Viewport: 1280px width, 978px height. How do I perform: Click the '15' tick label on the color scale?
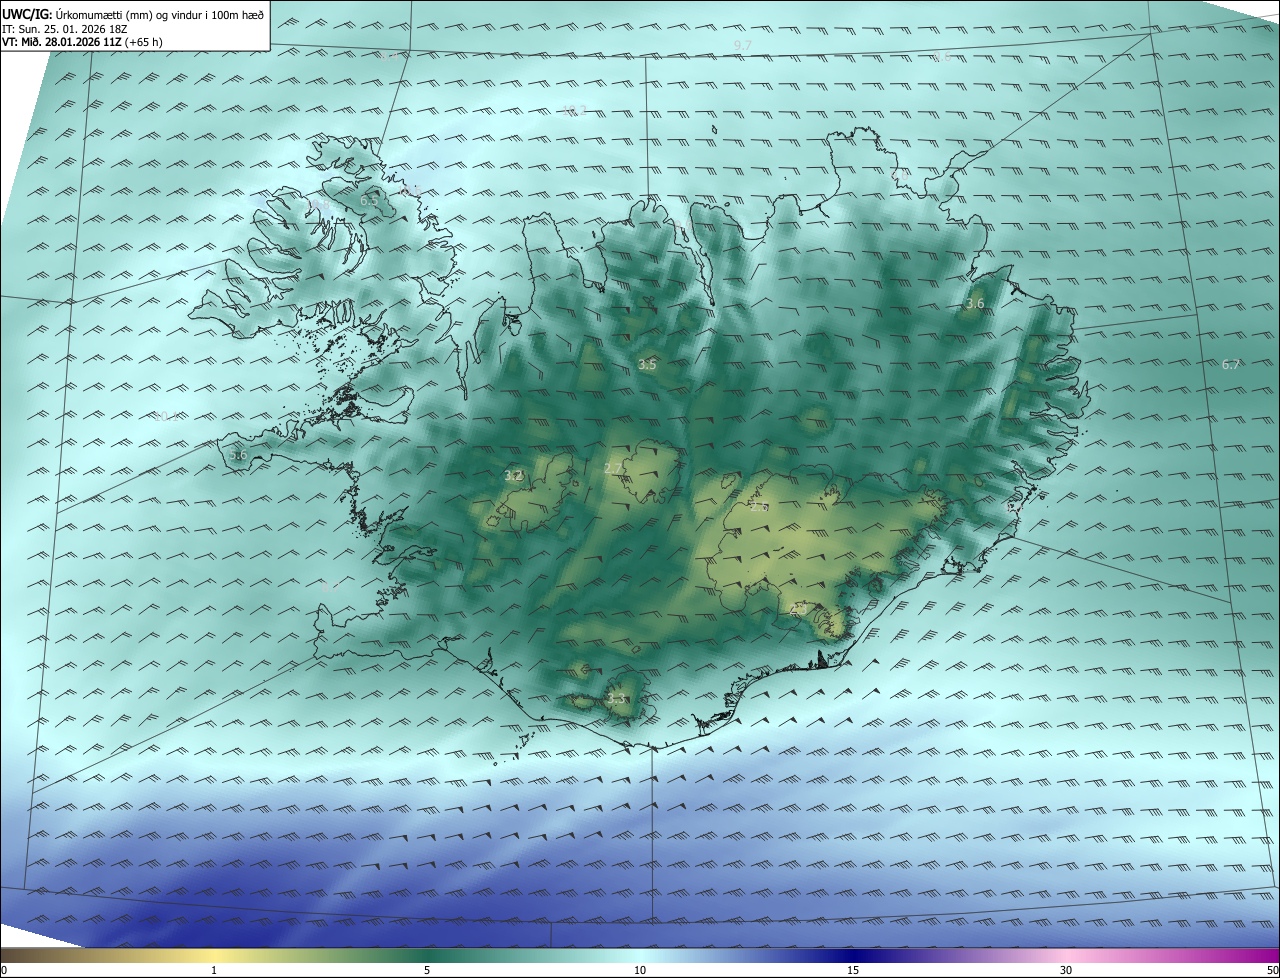click(x=853, y=970)
